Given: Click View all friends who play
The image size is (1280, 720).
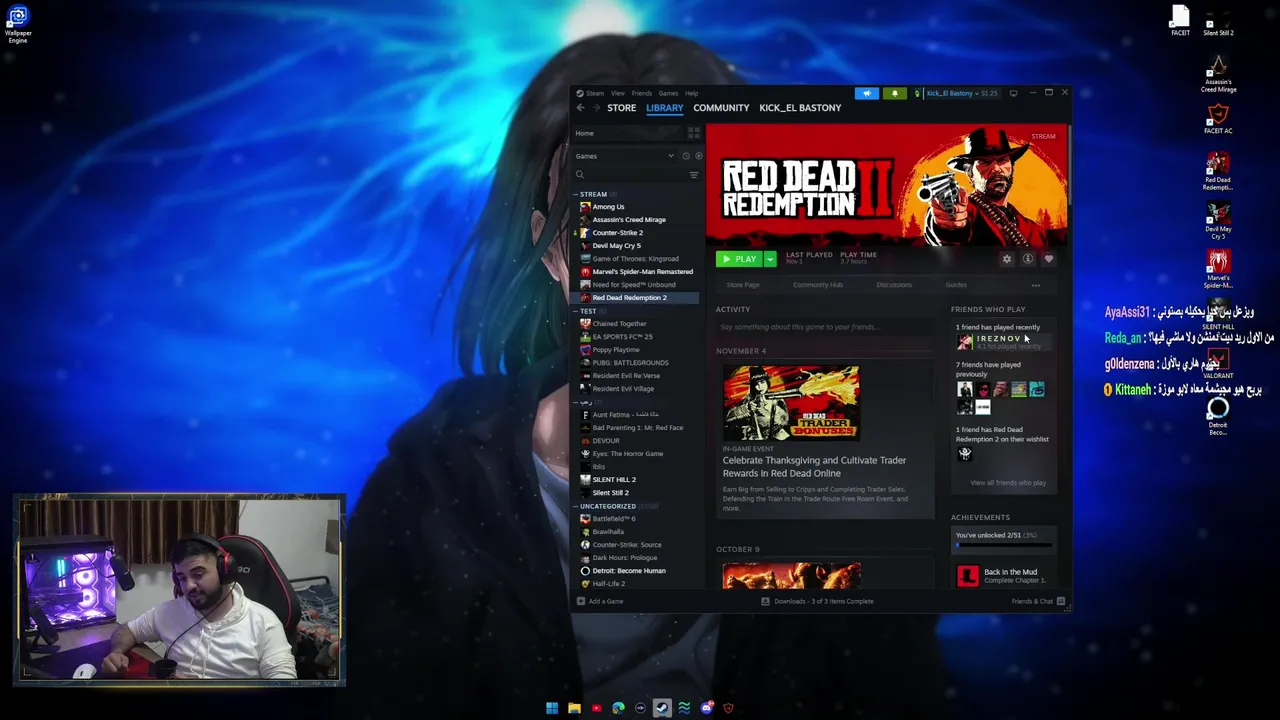Looking at the screenshot, I should pyautogui.click(x=1008, y=483).
